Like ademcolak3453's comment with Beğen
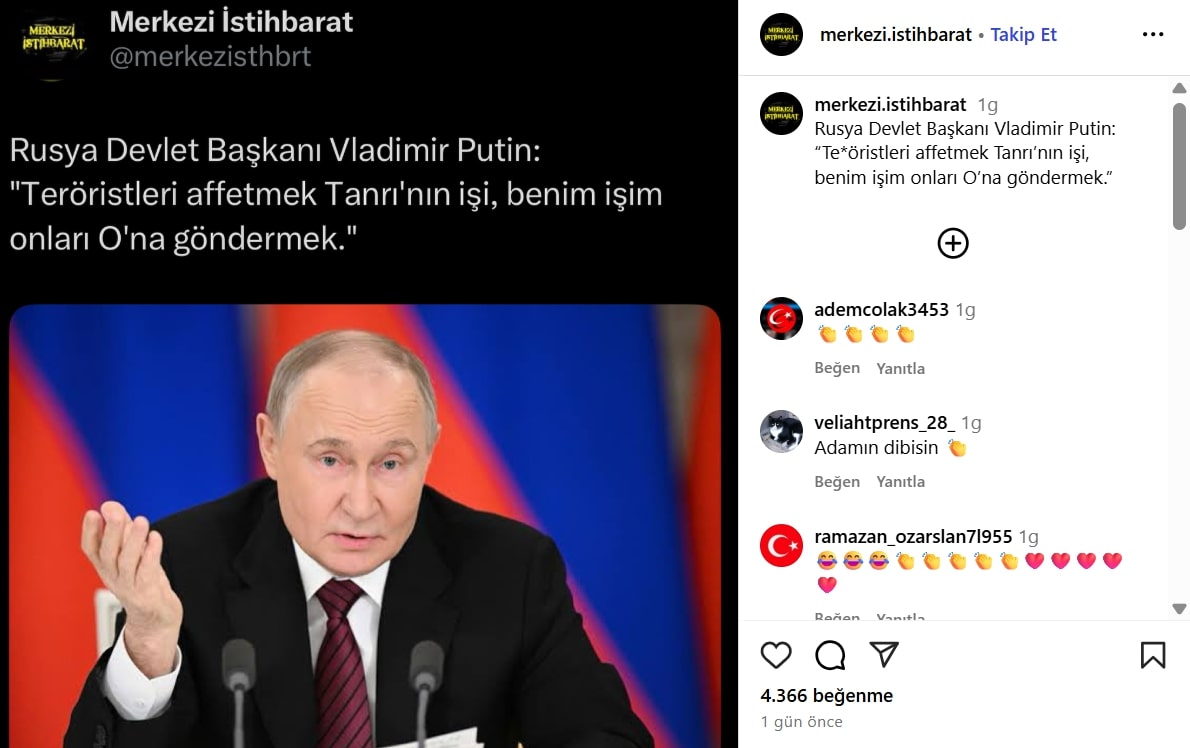Screen dimensions: 1190x748 click(837, 368)
